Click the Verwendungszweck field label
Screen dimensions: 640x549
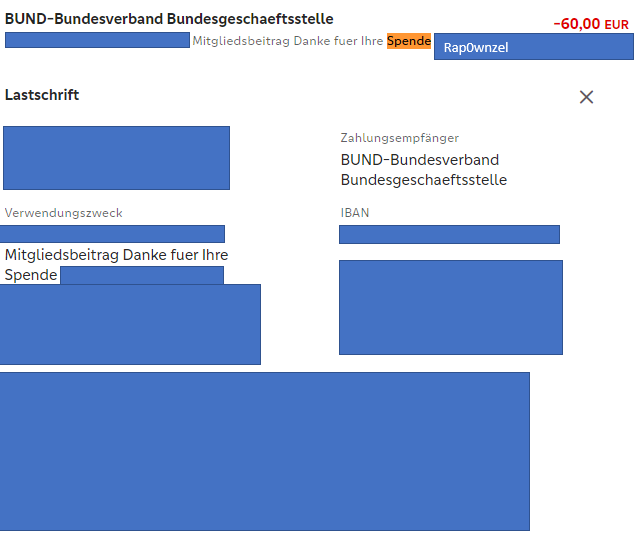63,213
